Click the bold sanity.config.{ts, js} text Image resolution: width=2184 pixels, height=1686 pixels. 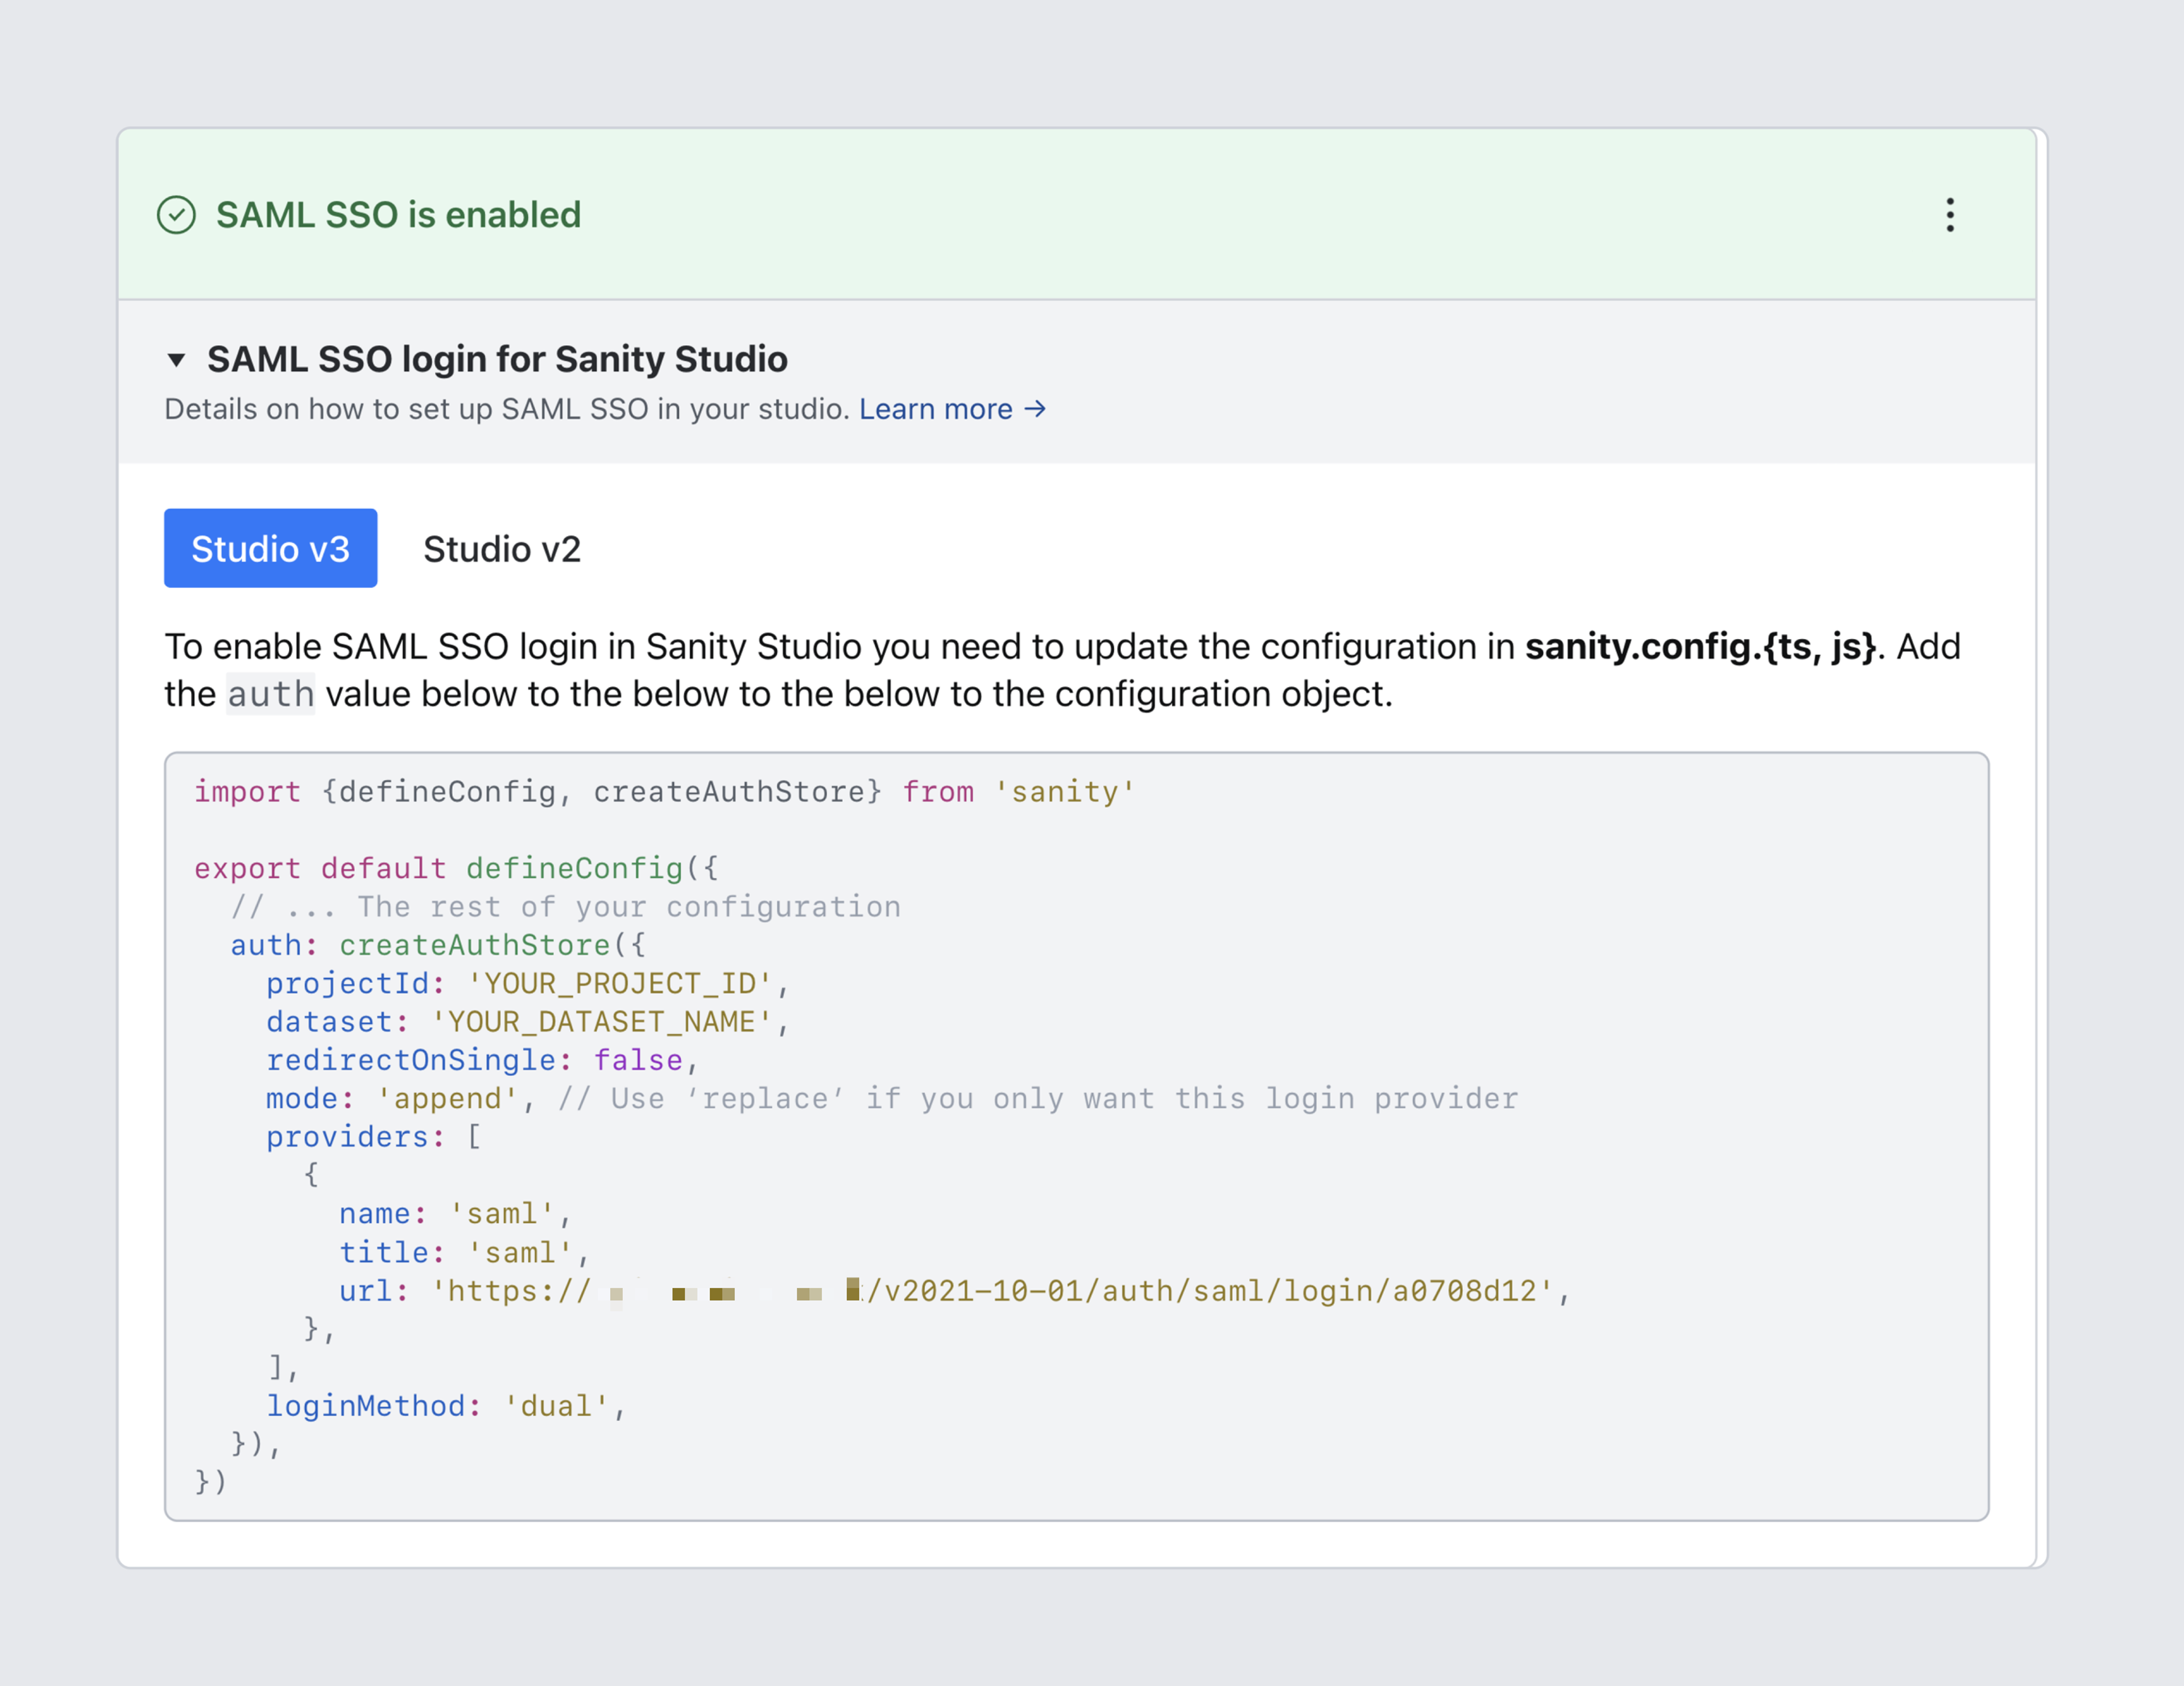coord(1699,647)
